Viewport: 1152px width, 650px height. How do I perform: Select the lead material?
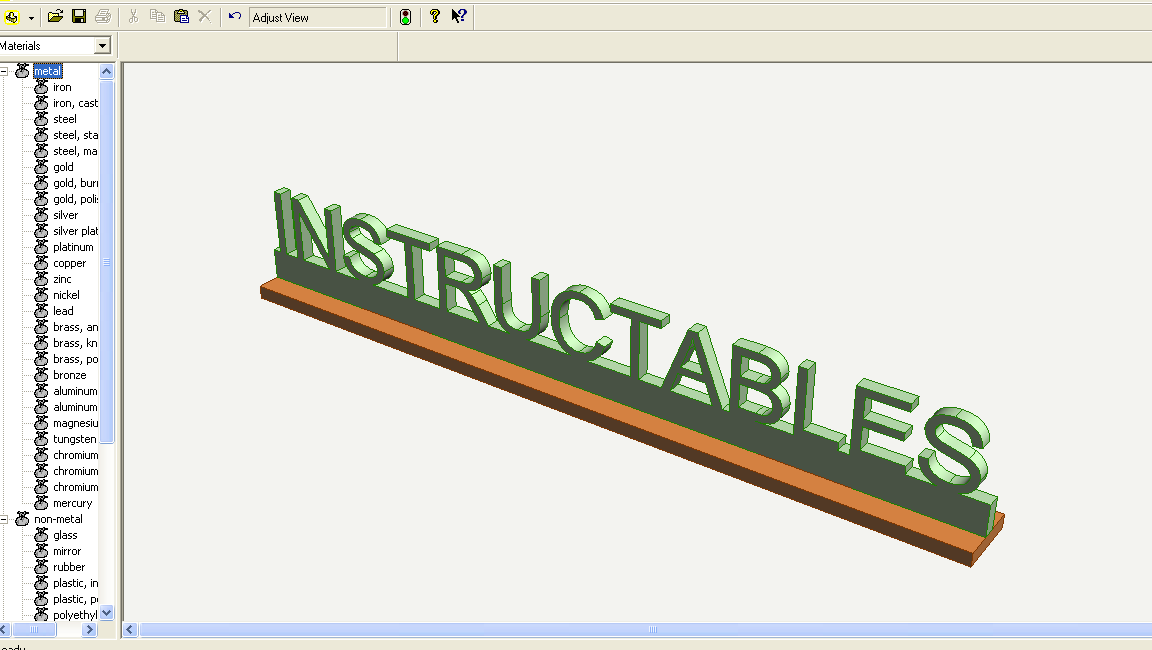click(63, 311)
